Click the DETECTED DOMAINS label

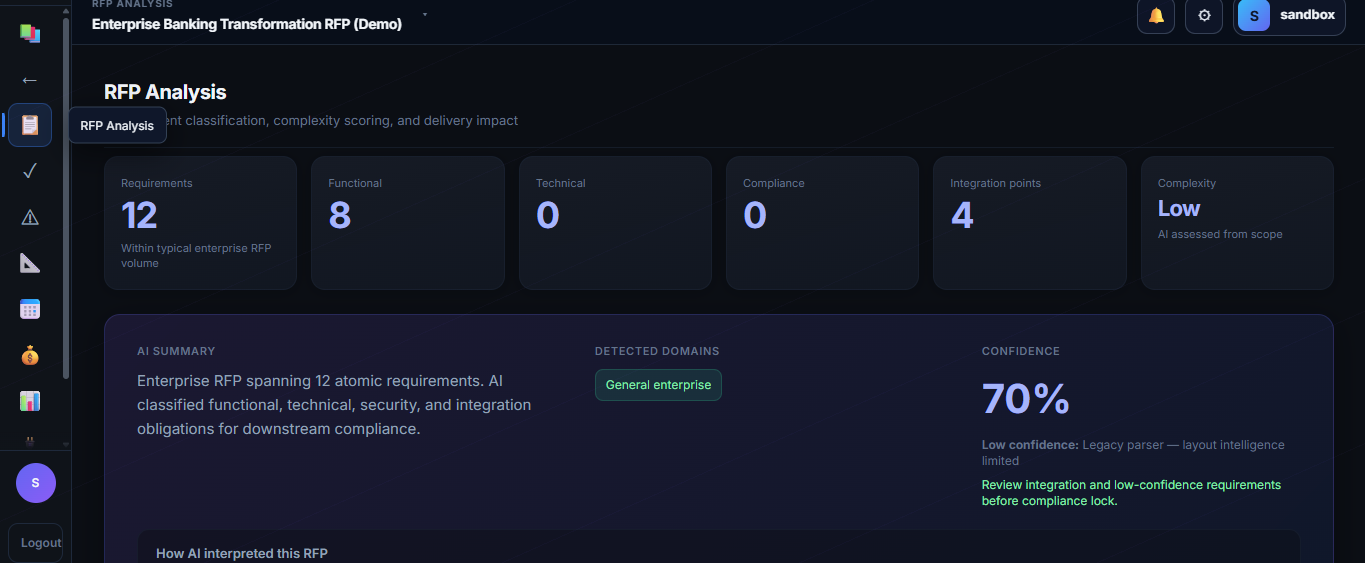(x=657, y=351)
